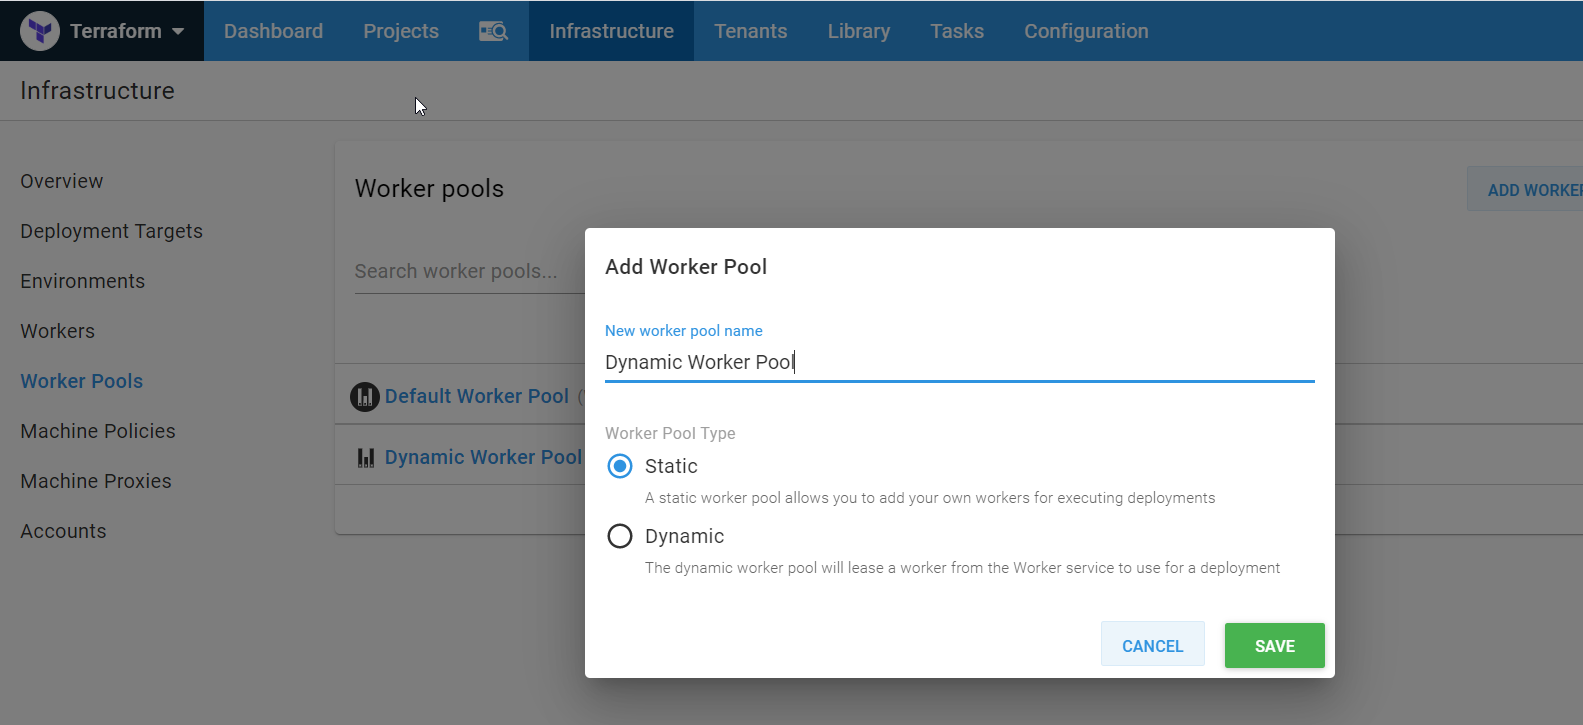
Task: Cancel the Add Worker Pool dialog
Action: point(1152,646)
